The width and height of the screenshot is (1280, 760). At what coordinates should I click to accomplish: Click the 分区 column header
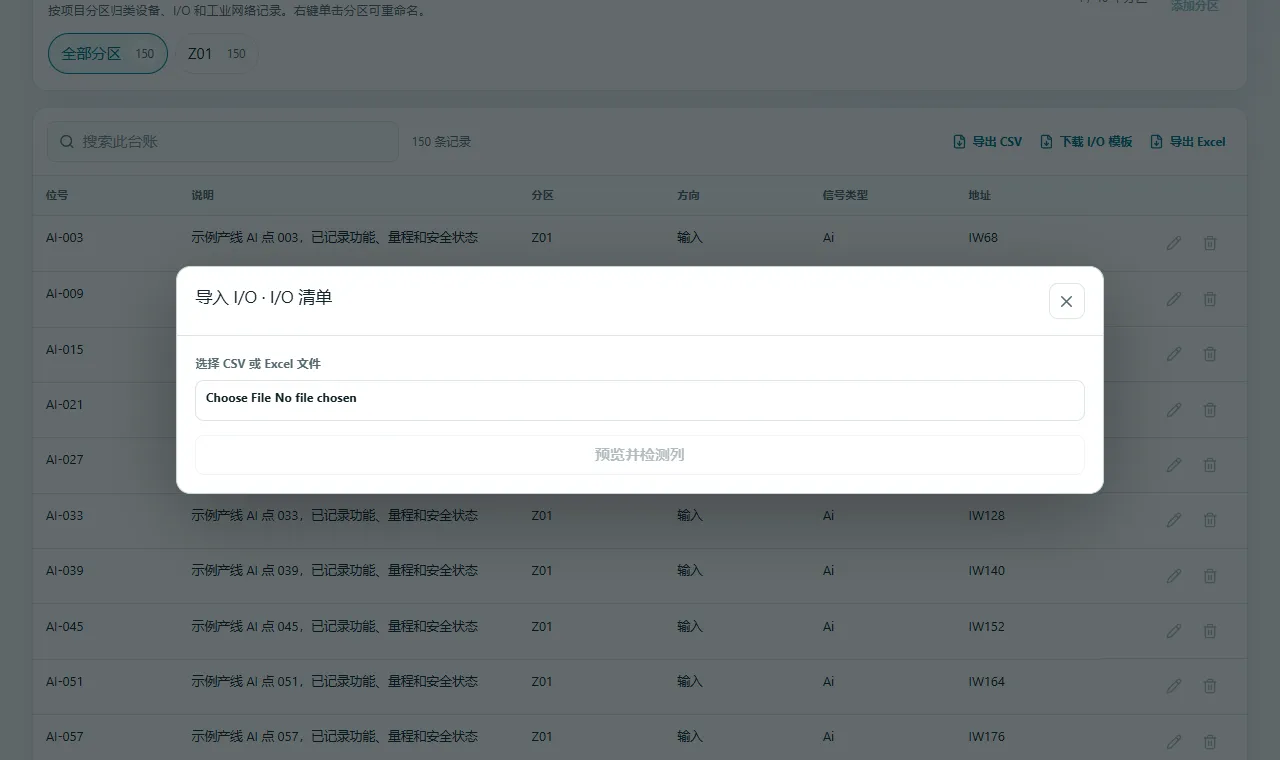[542, 195]
